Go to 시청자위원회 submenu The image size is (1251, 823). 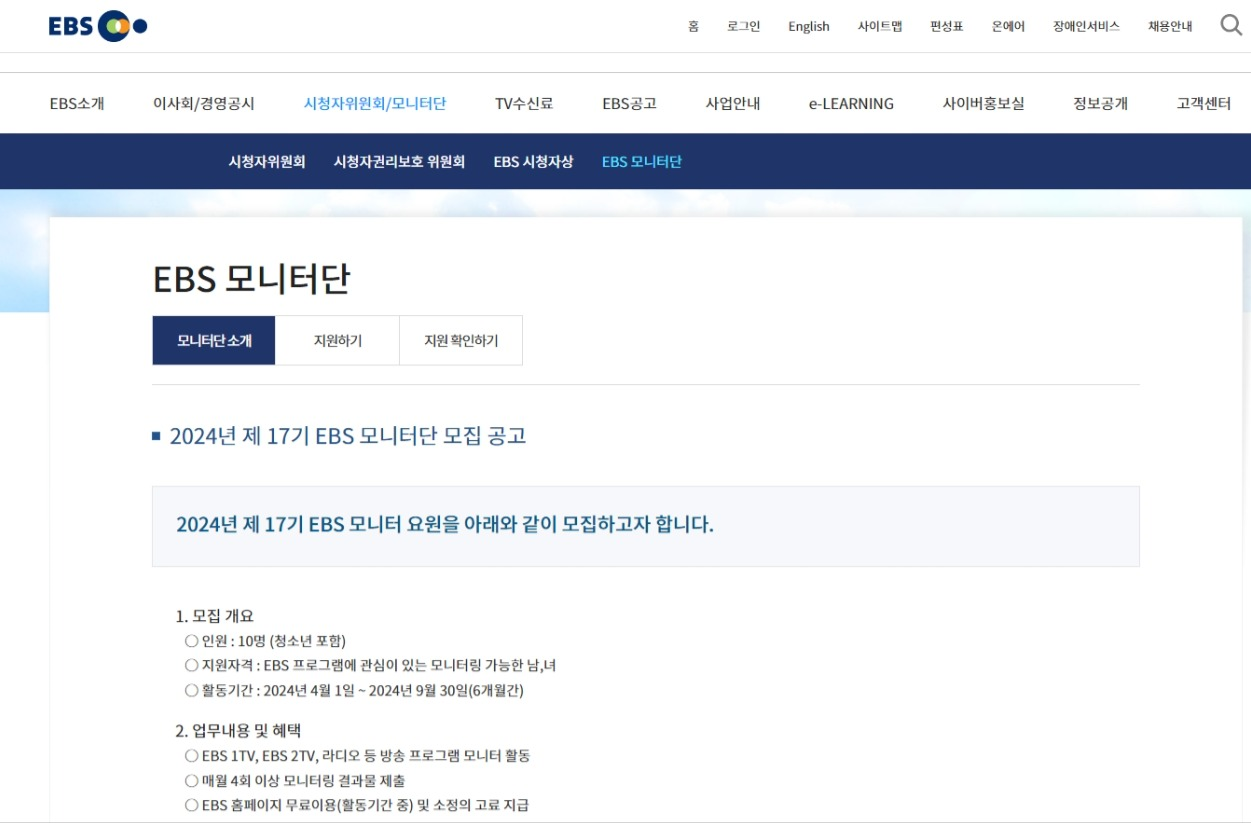(267, 161)
